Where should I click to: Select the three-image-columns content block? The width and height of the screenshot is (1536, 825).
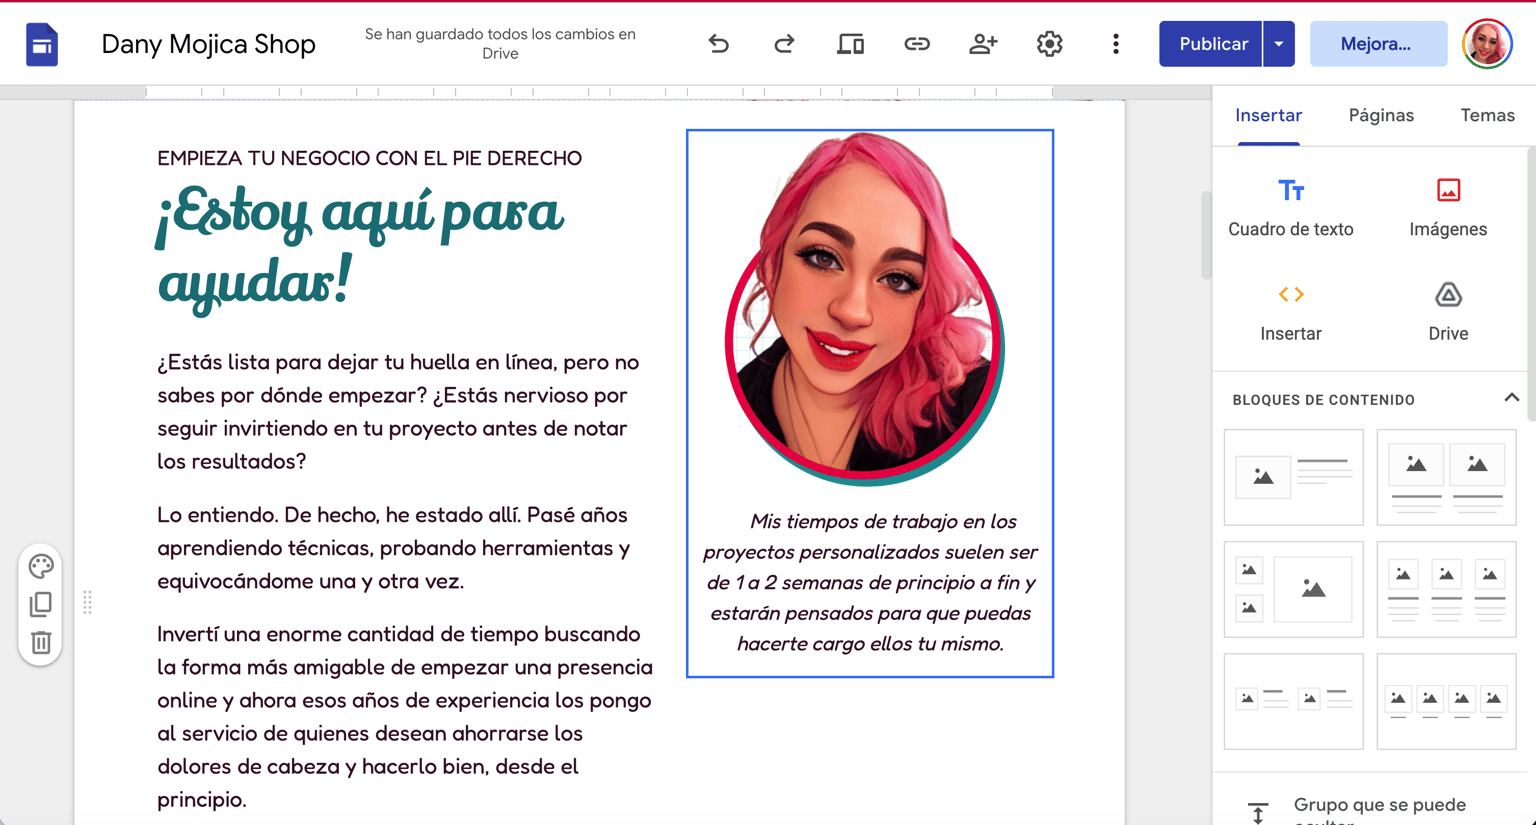pyautogui.click(x=1446, y=589)
